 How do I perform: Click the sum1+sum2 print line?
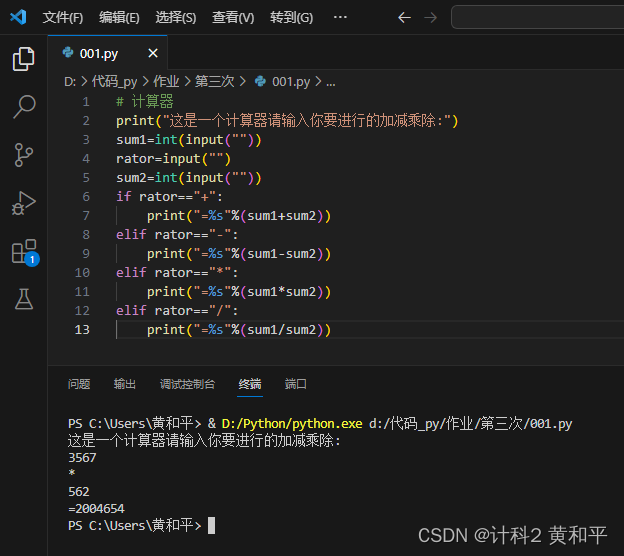tap(239, 216)
